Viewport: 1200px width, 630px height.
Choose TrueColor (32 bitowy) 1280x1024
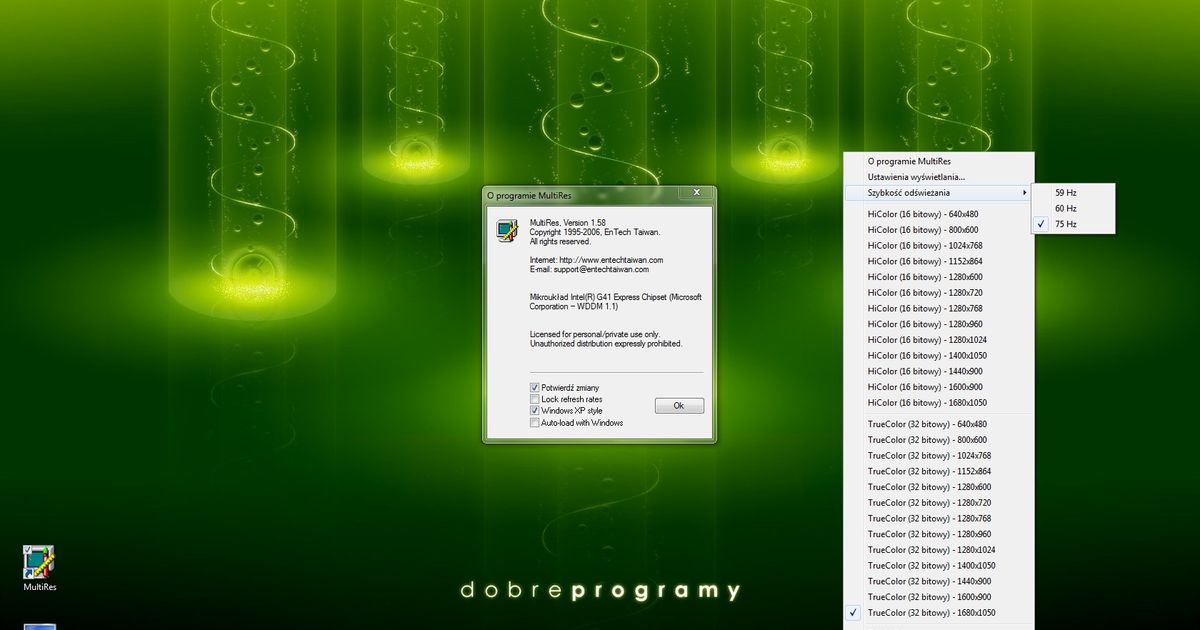[939, 550]
